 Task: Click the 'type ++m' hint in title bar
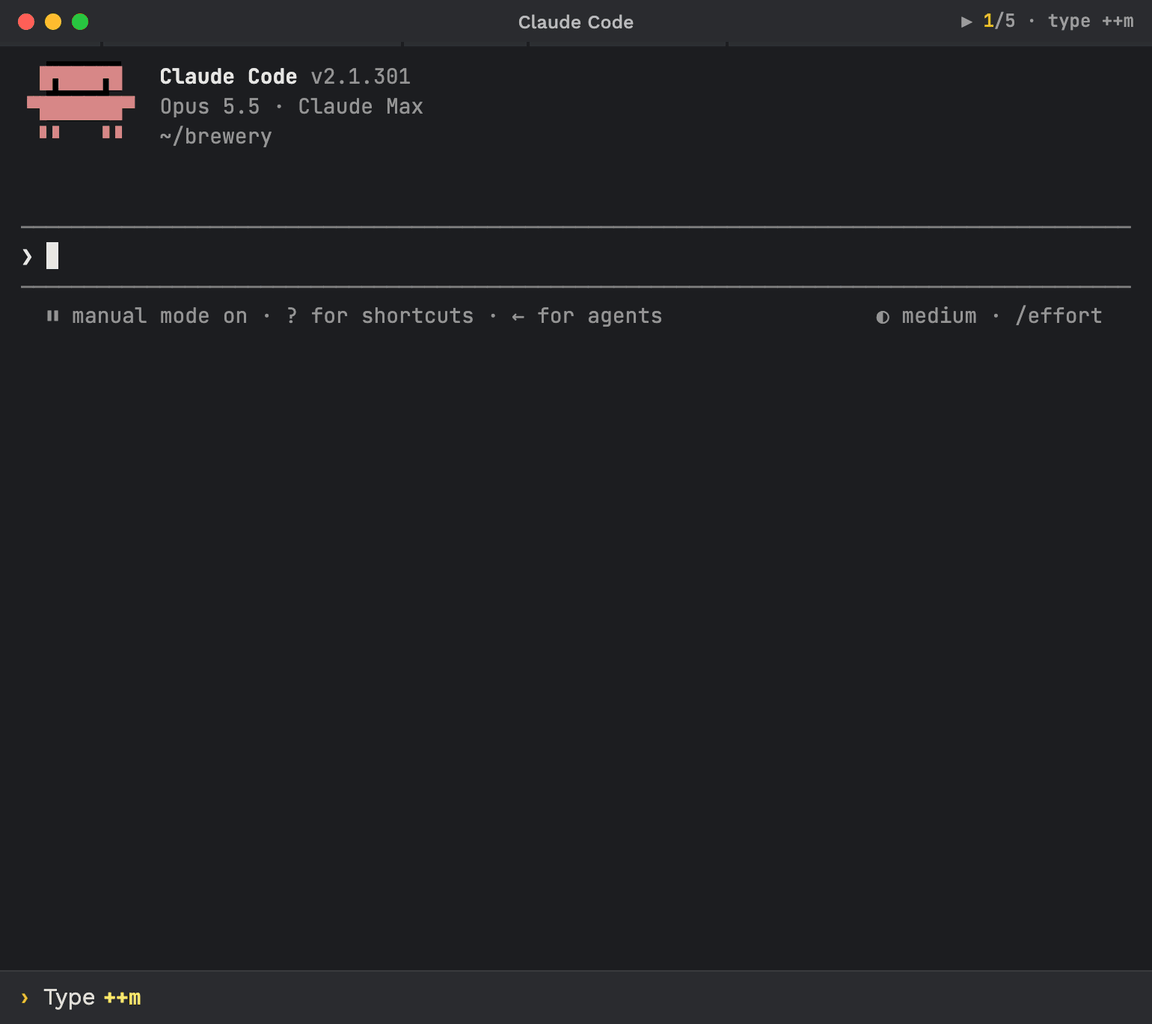[x=1090, y=21]
